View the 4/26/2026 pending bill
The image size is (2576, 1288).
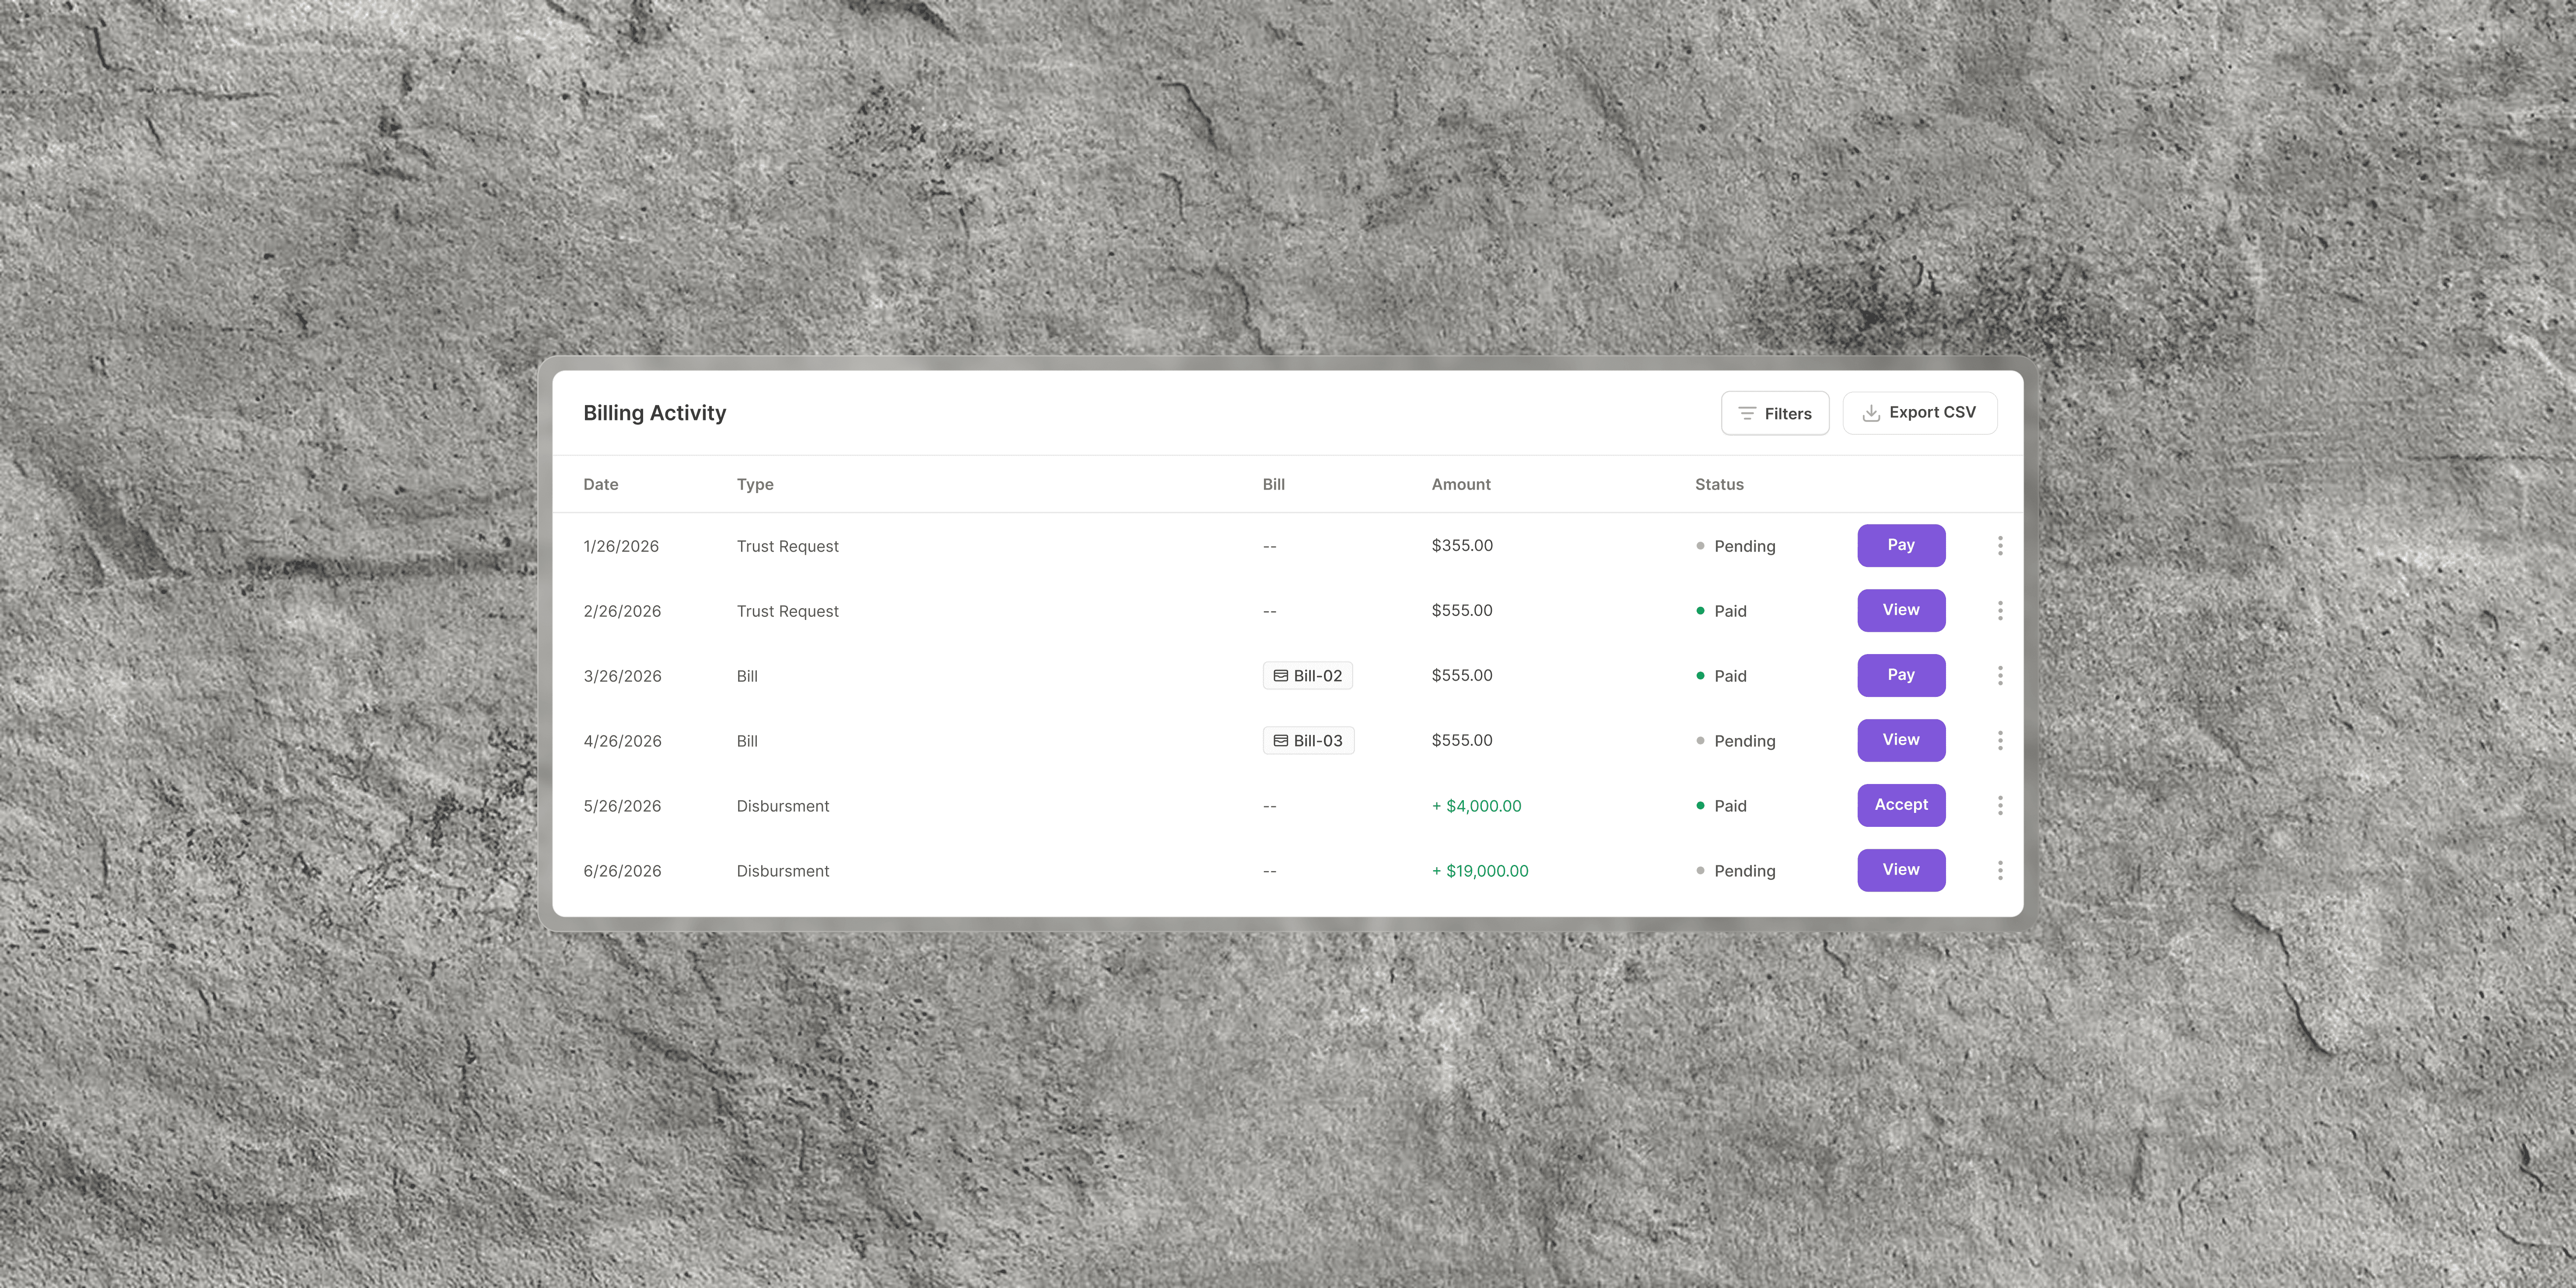1901,740
